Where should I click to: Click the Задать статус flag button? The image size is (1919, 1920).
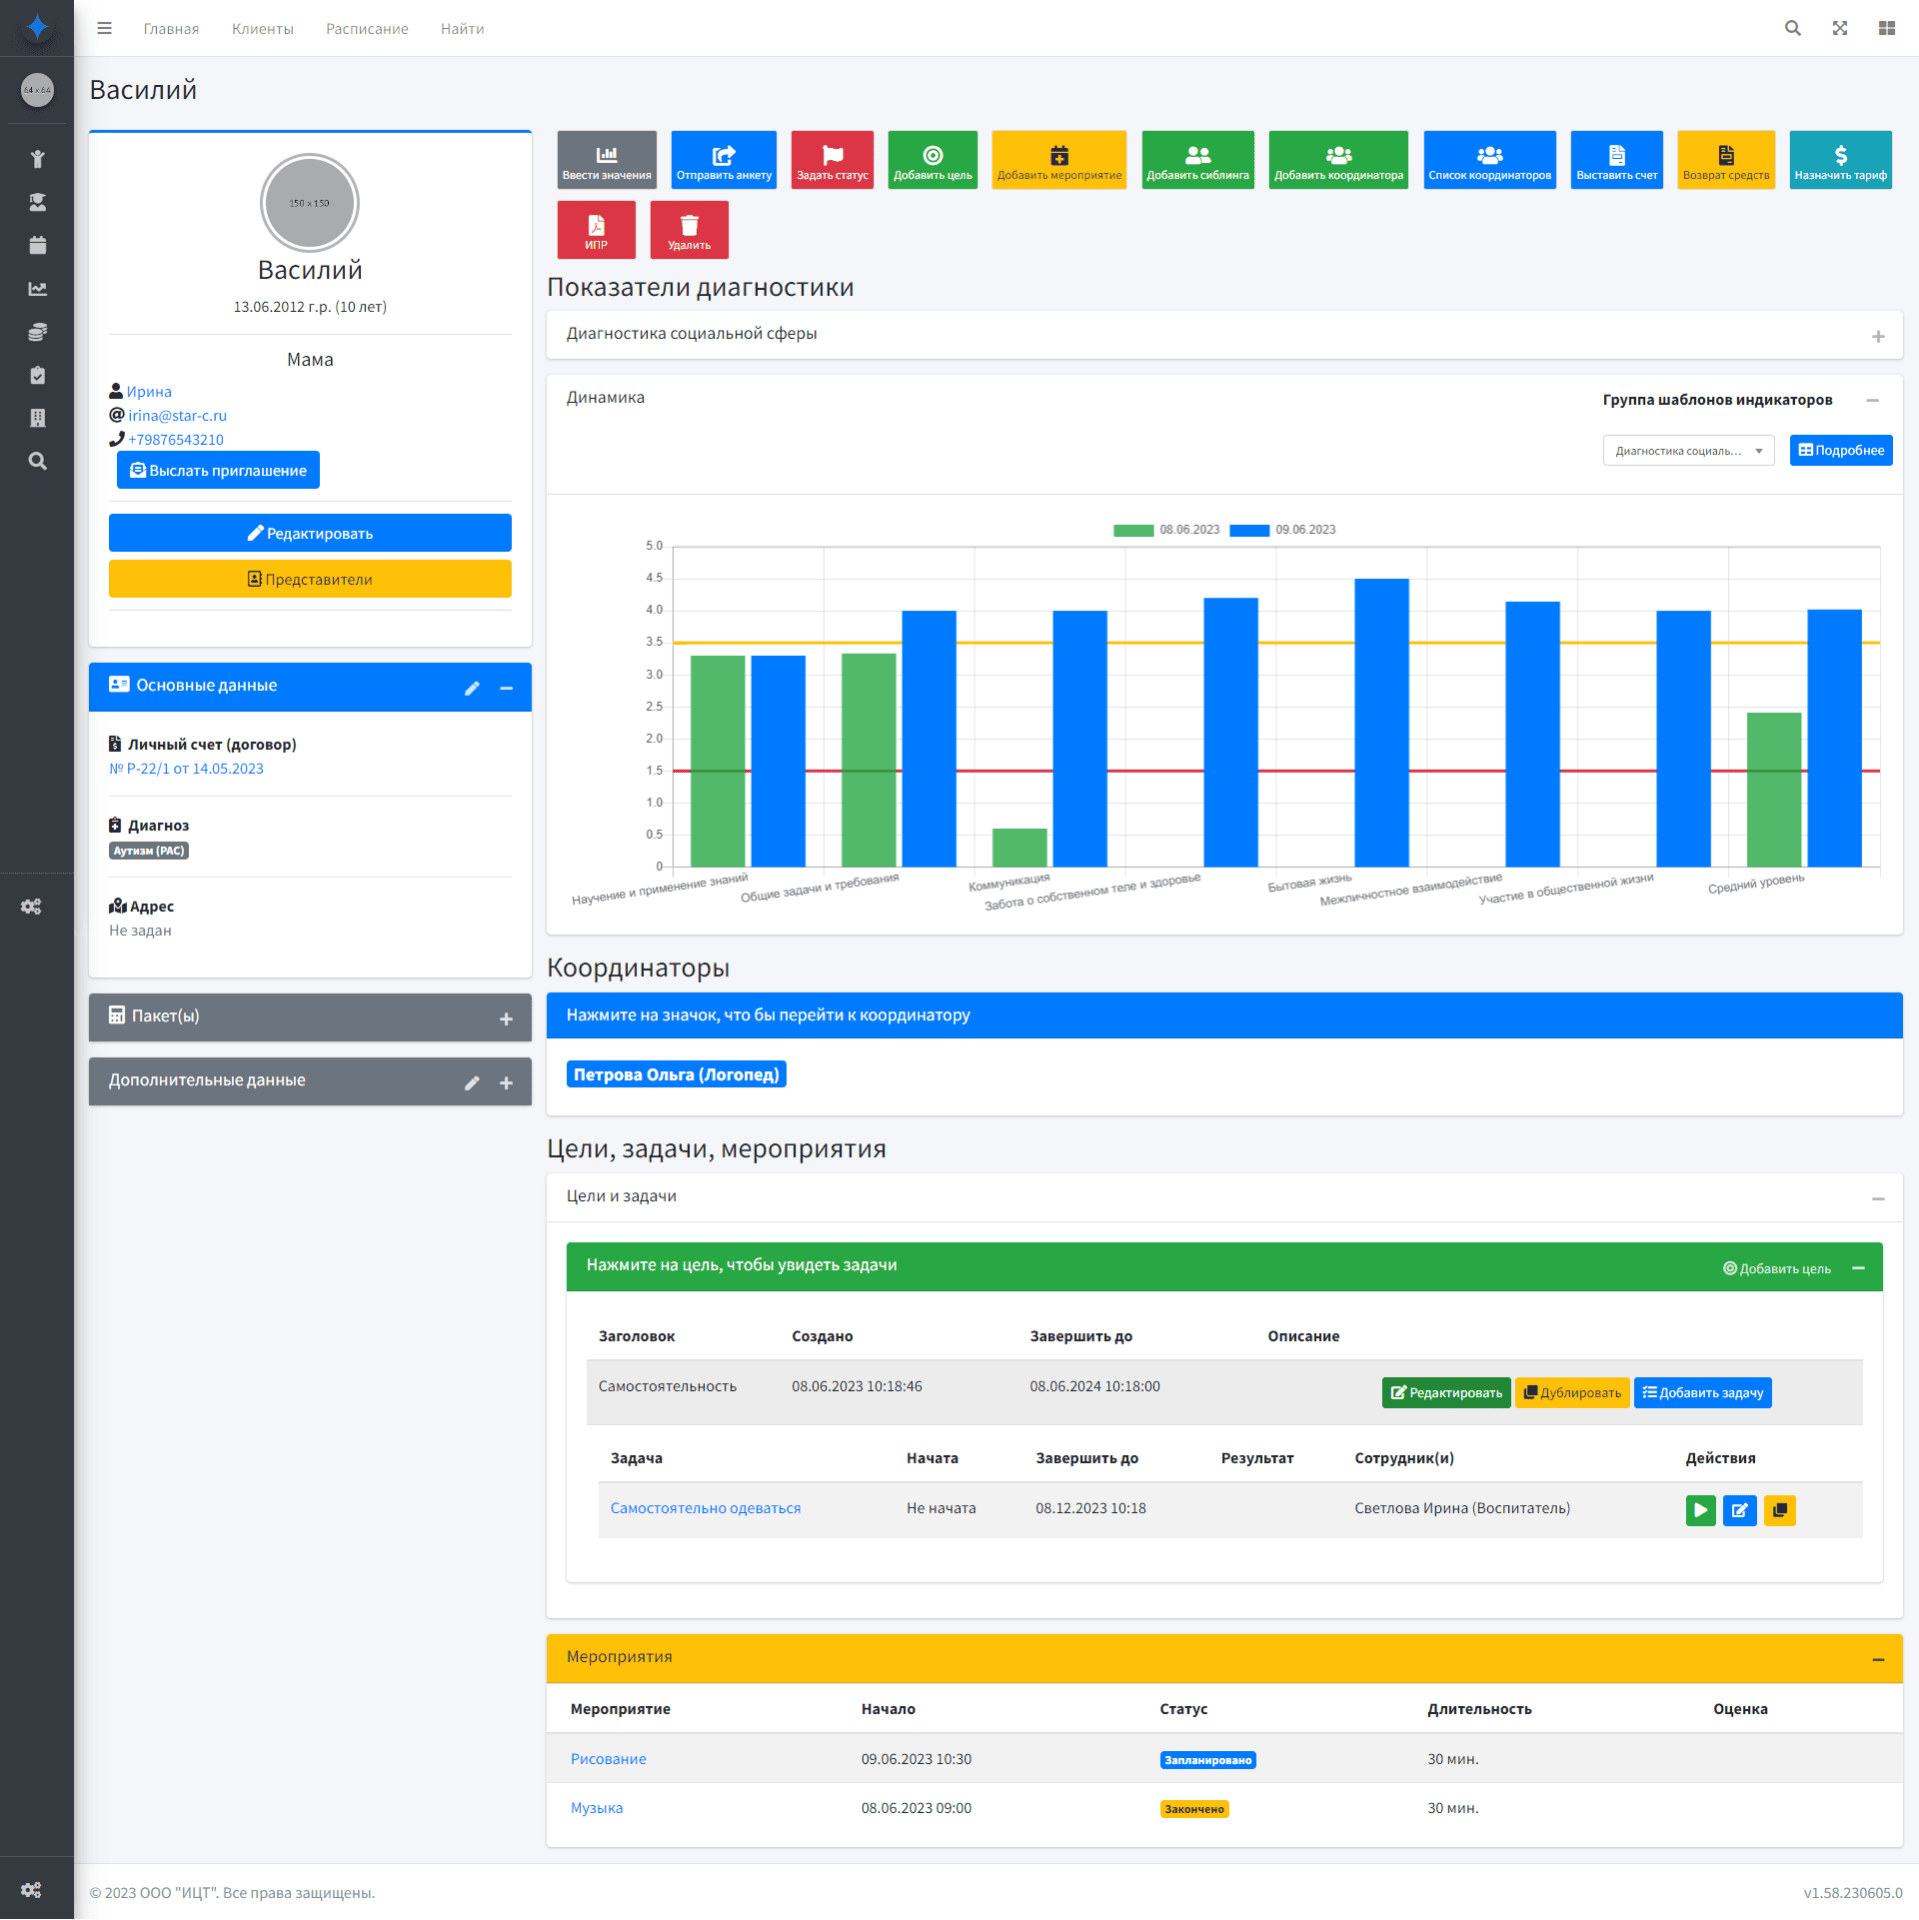coord(832,160)
